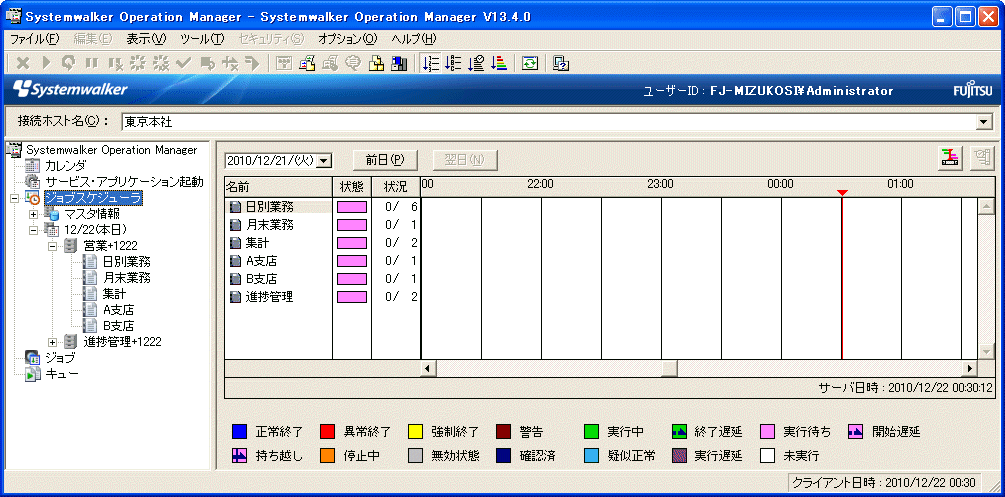The image size is (1005, 497).
Task: Open the help icon with question mark
Action: [x=561, y=63]
